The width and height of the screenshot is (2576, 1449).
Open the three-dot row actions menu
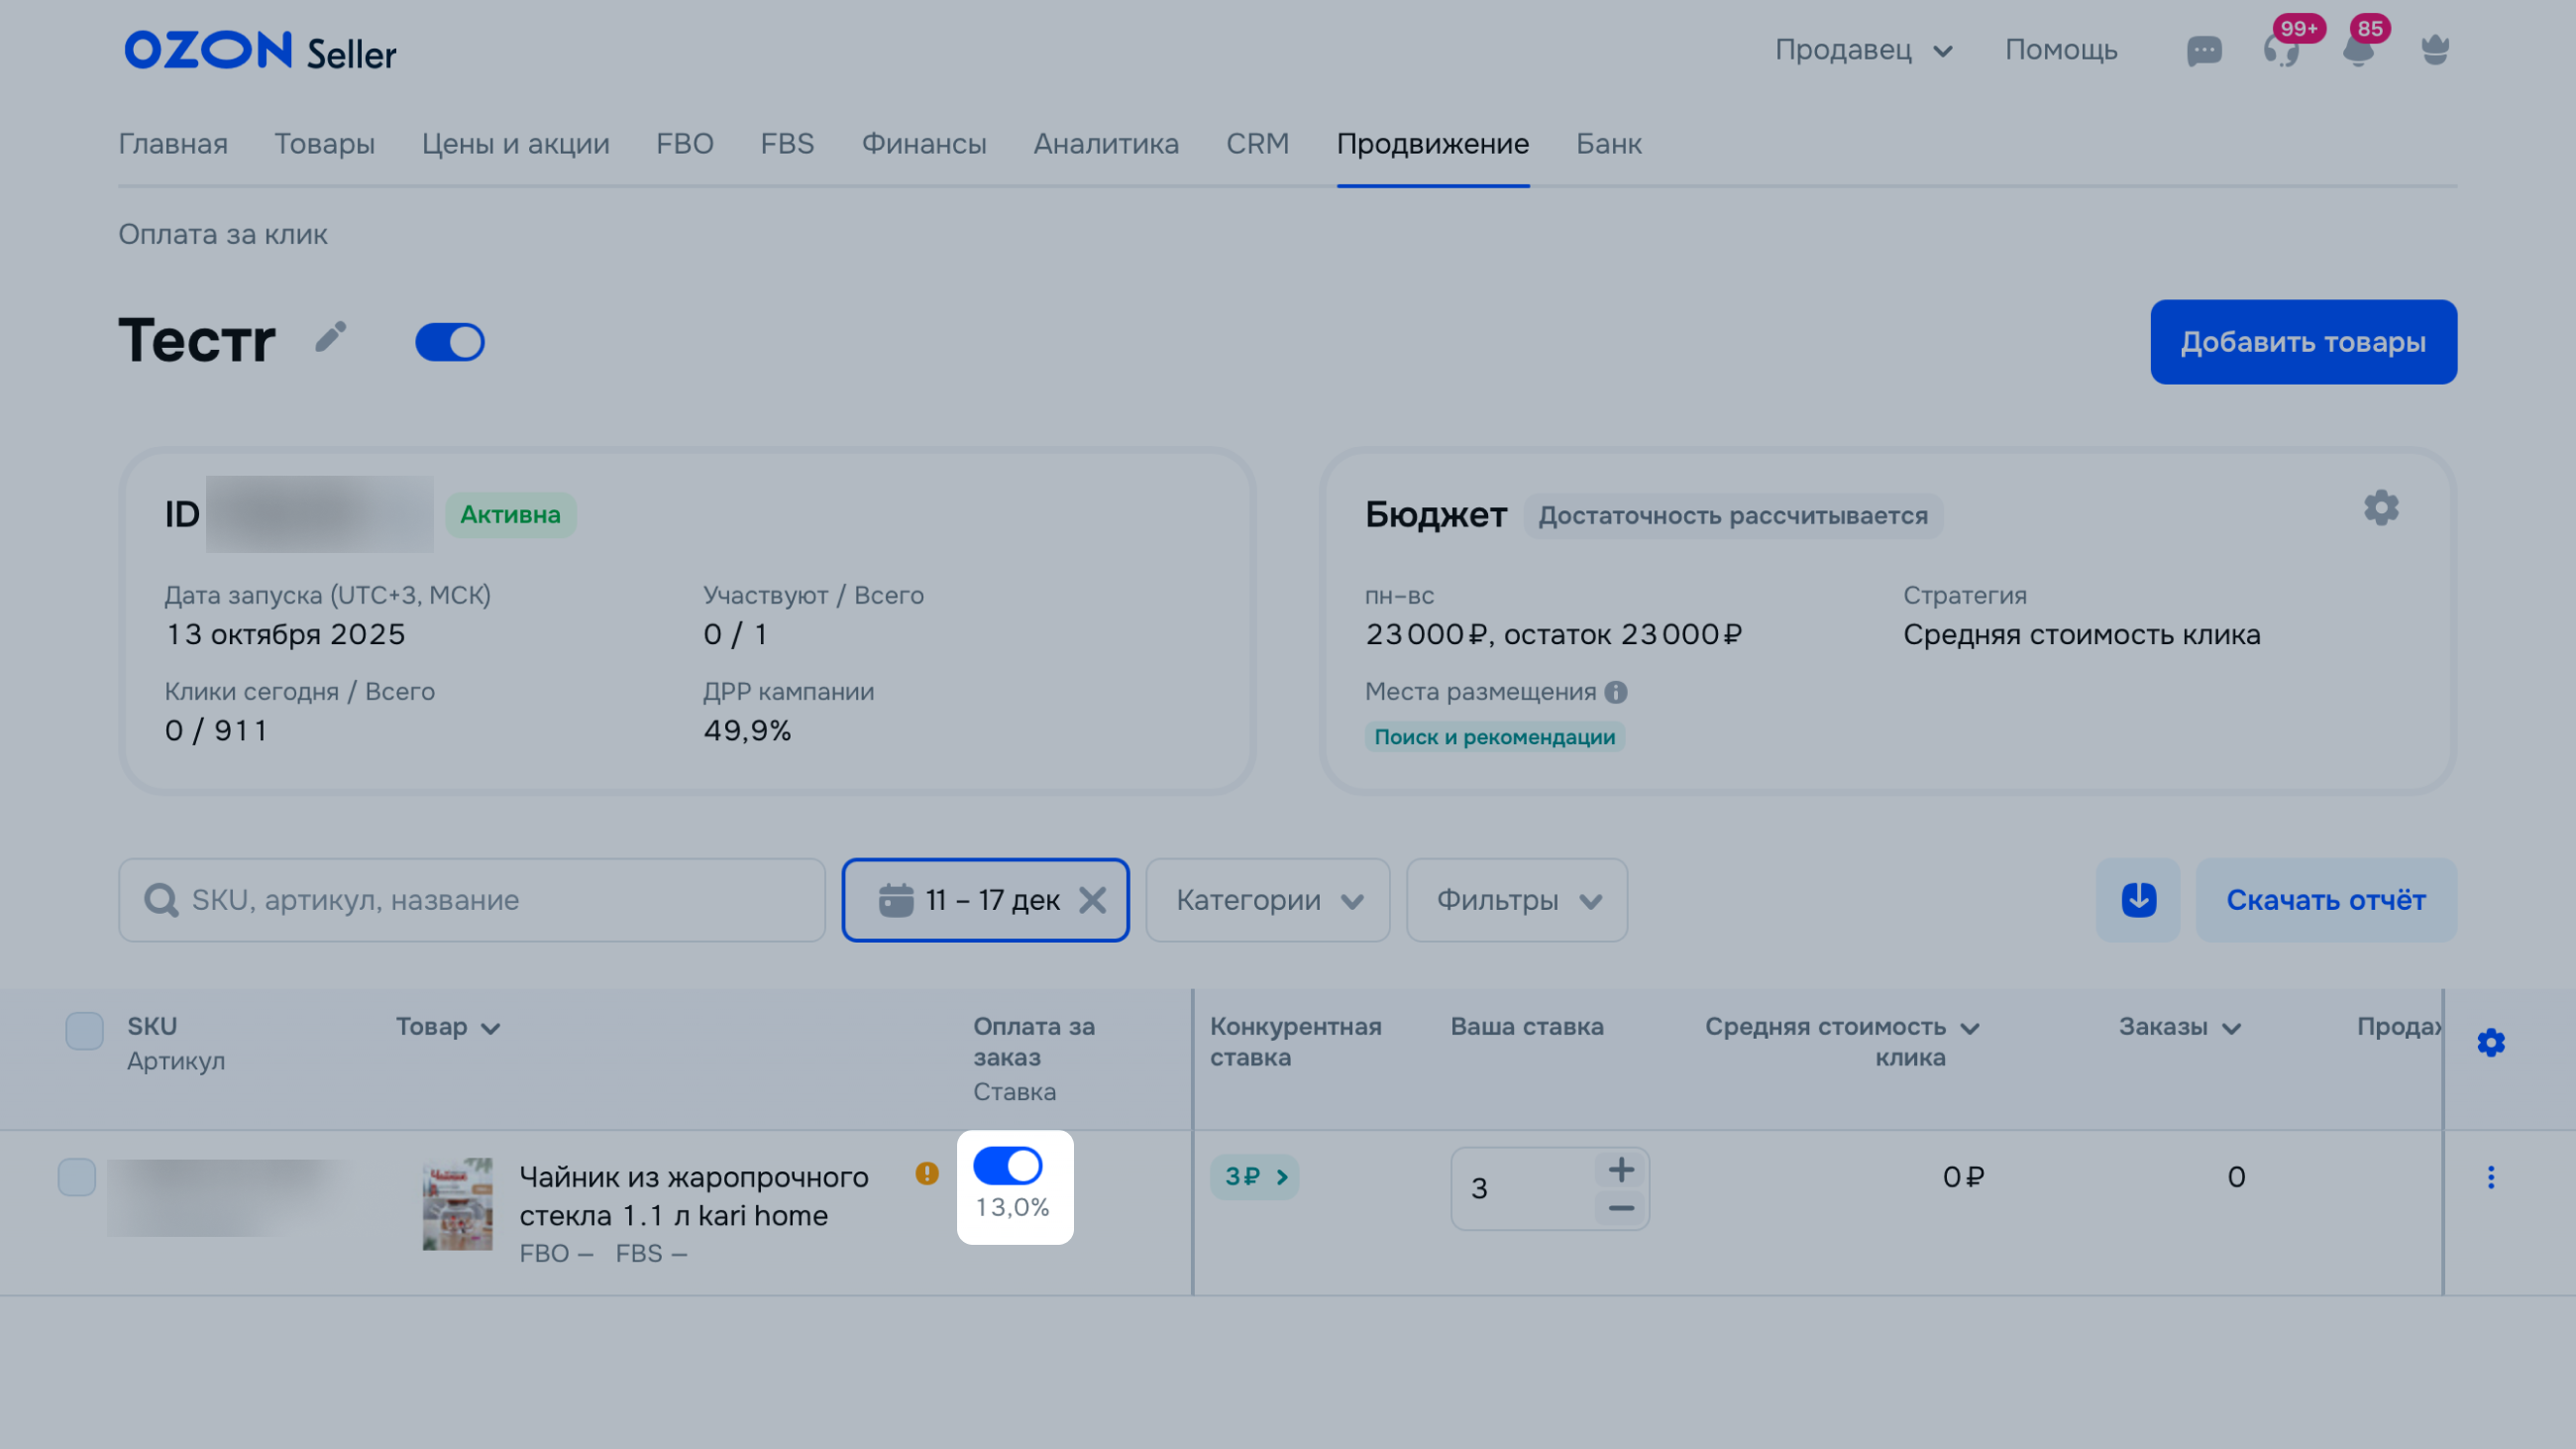(2490, 1177)
